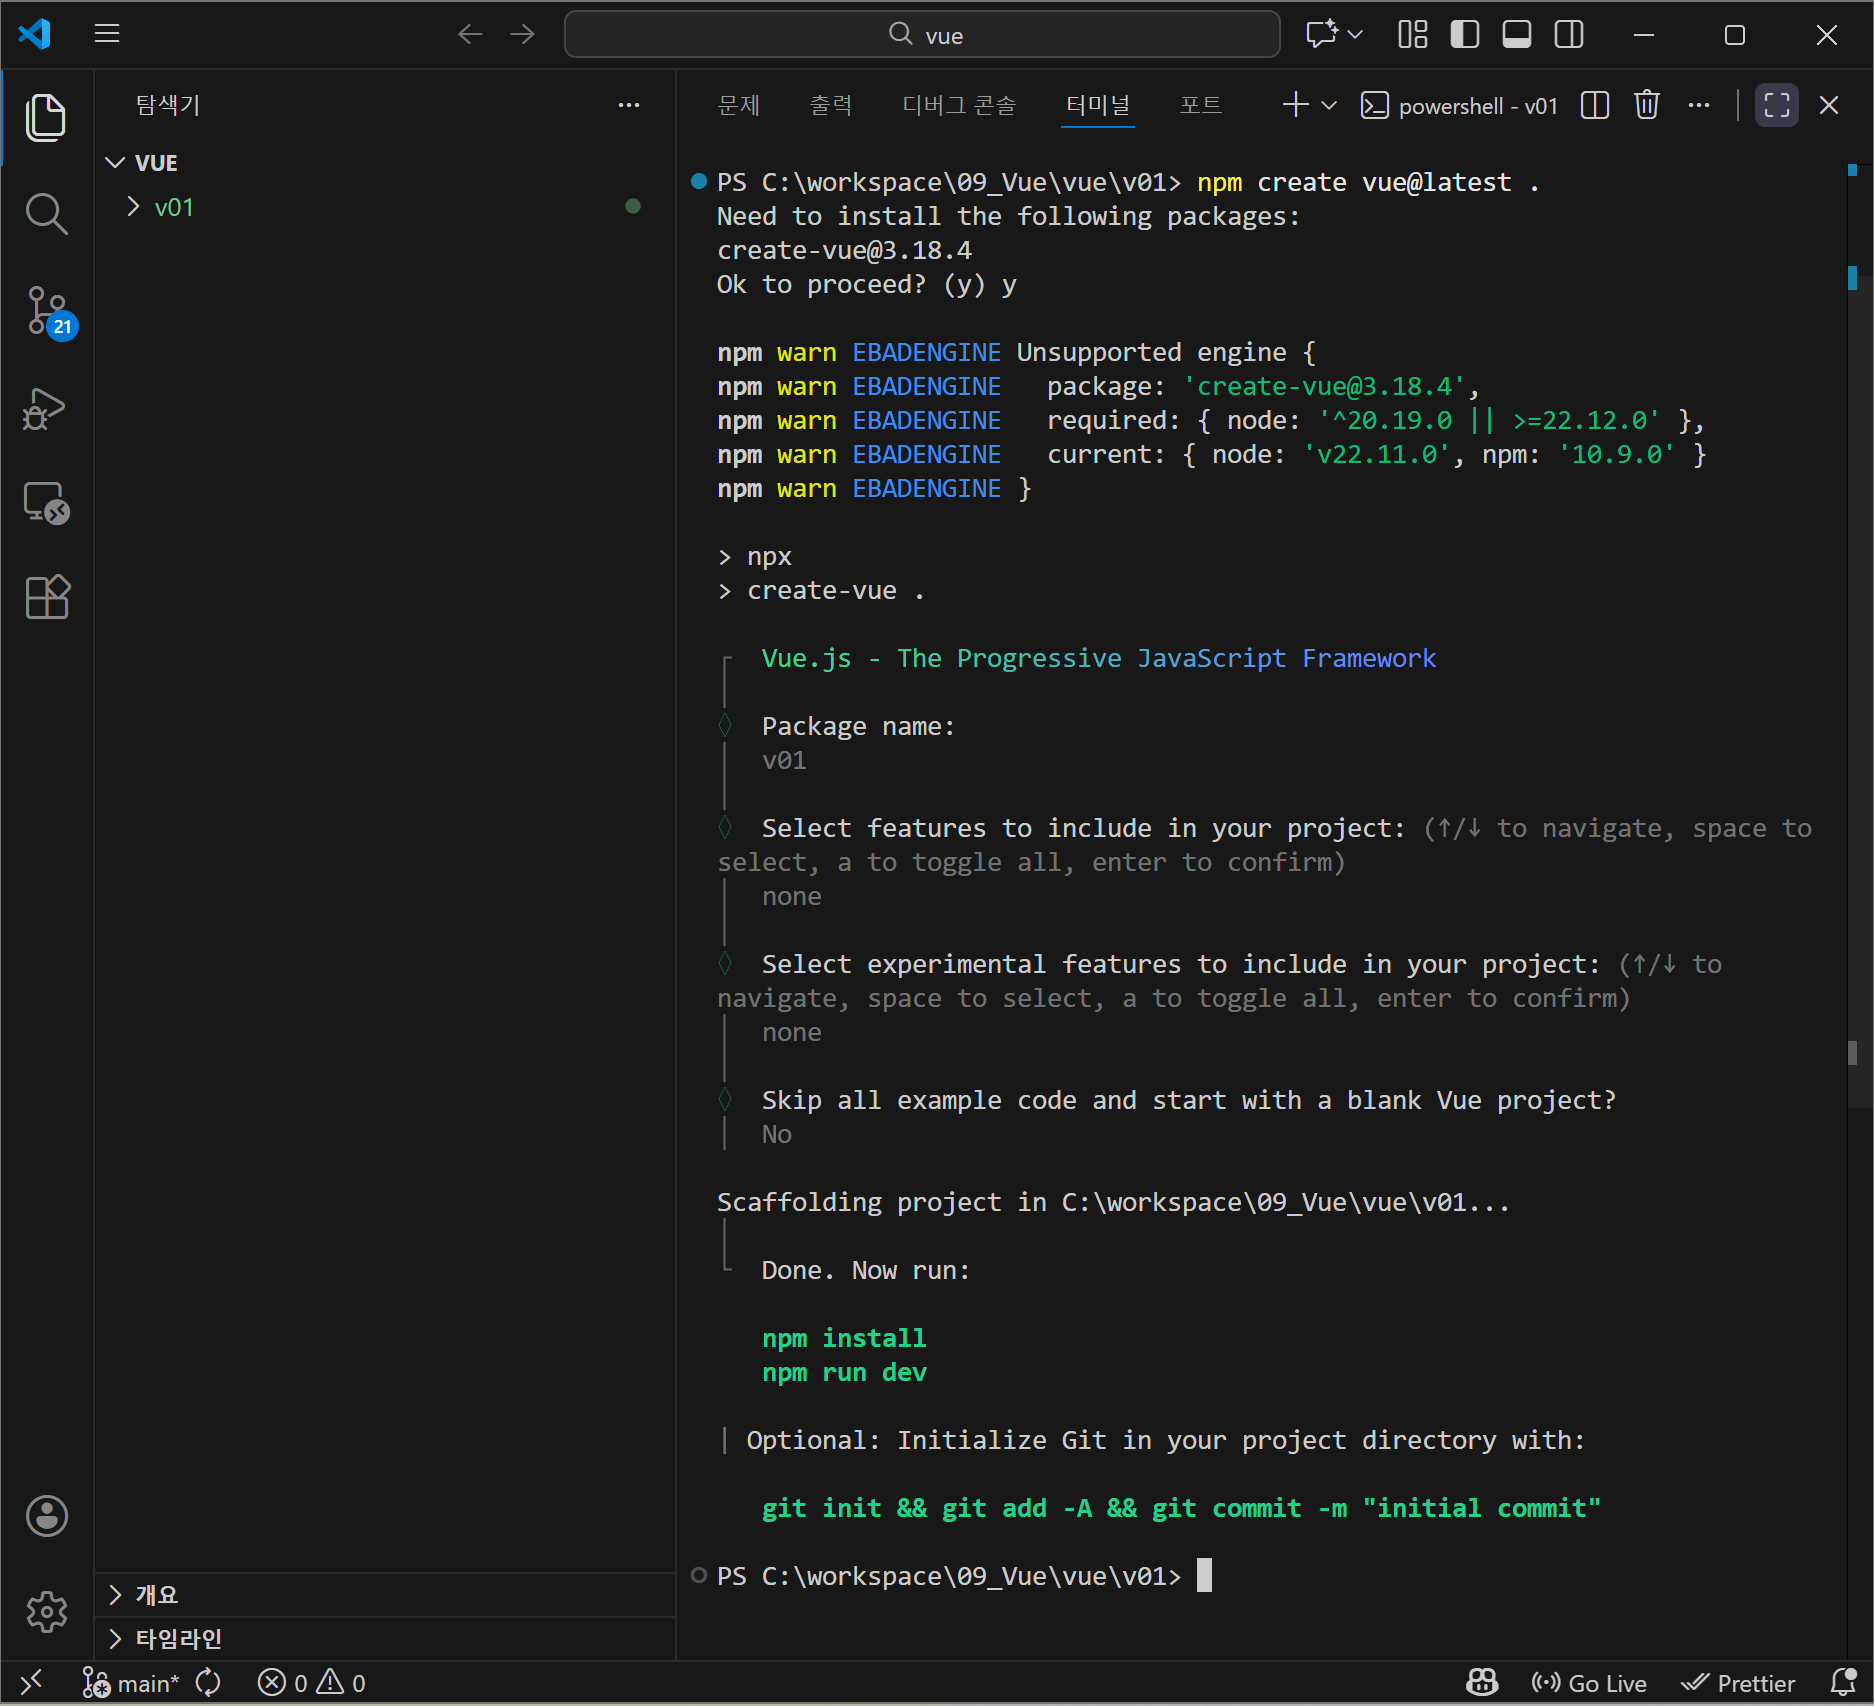Screen dimensions: 1874x1706
Task: Toggle the primary side bar visibility
Action: click(x=1464, y=35)
